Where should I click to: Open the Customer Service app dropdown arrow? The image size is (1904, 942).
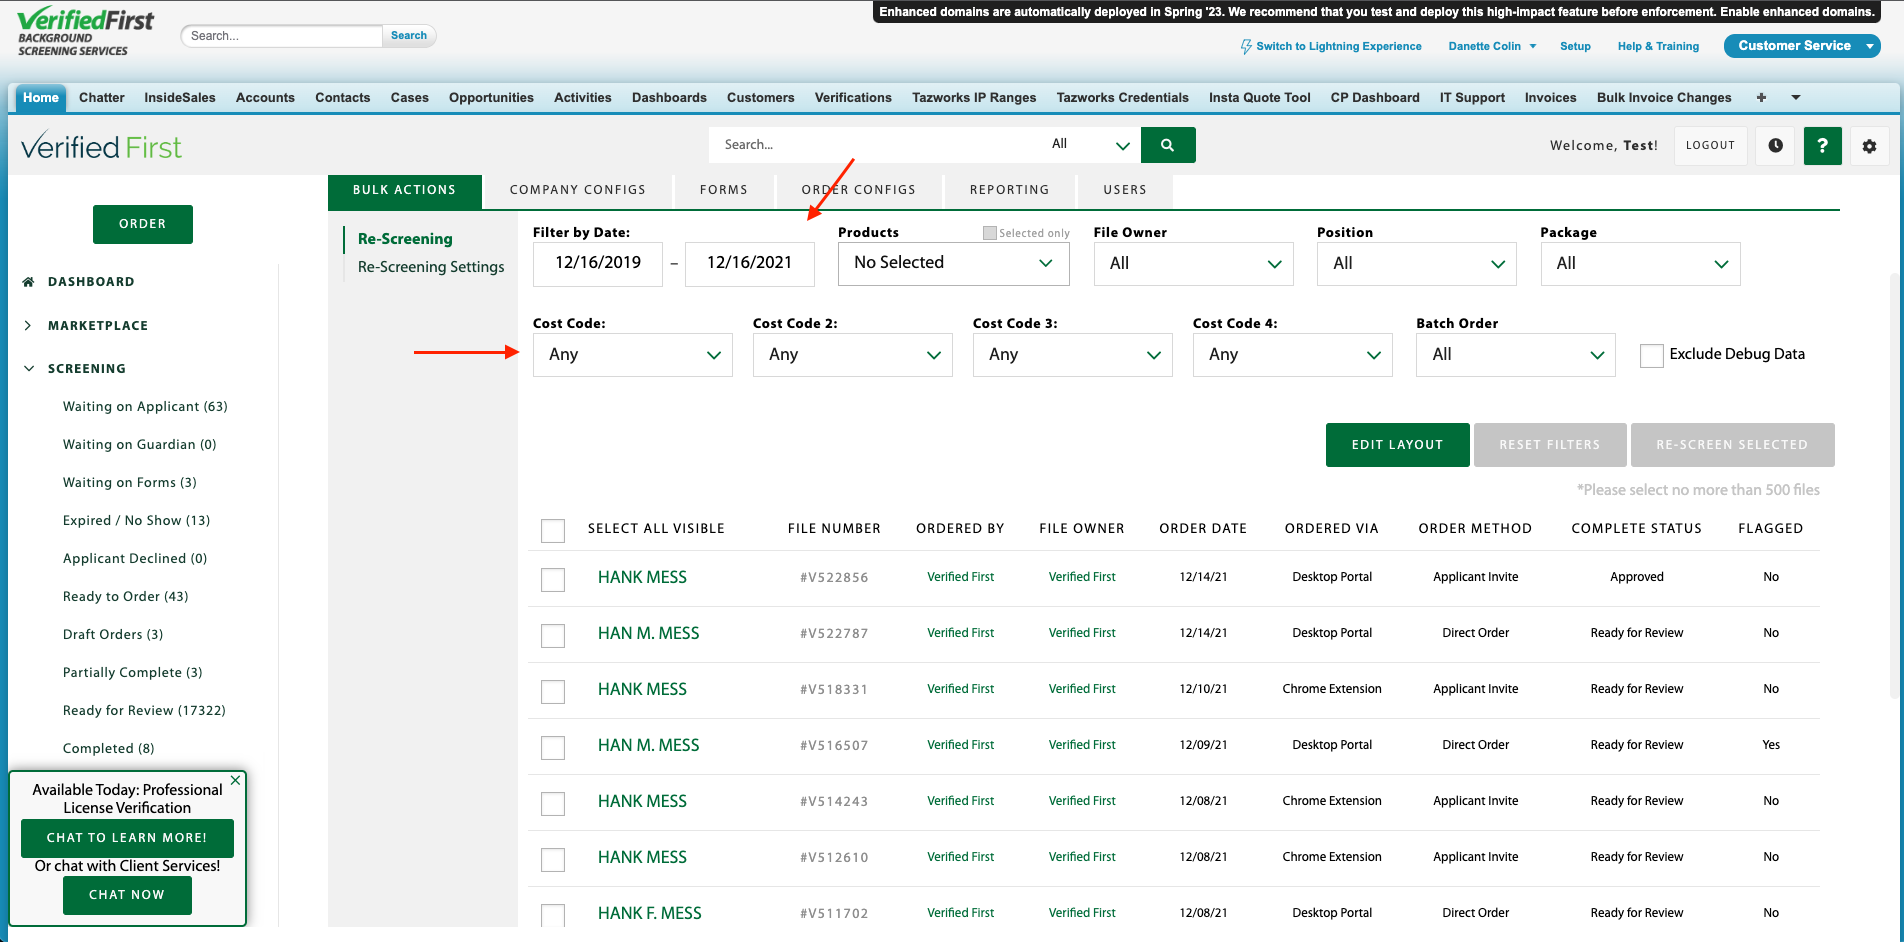(1870, 46)
